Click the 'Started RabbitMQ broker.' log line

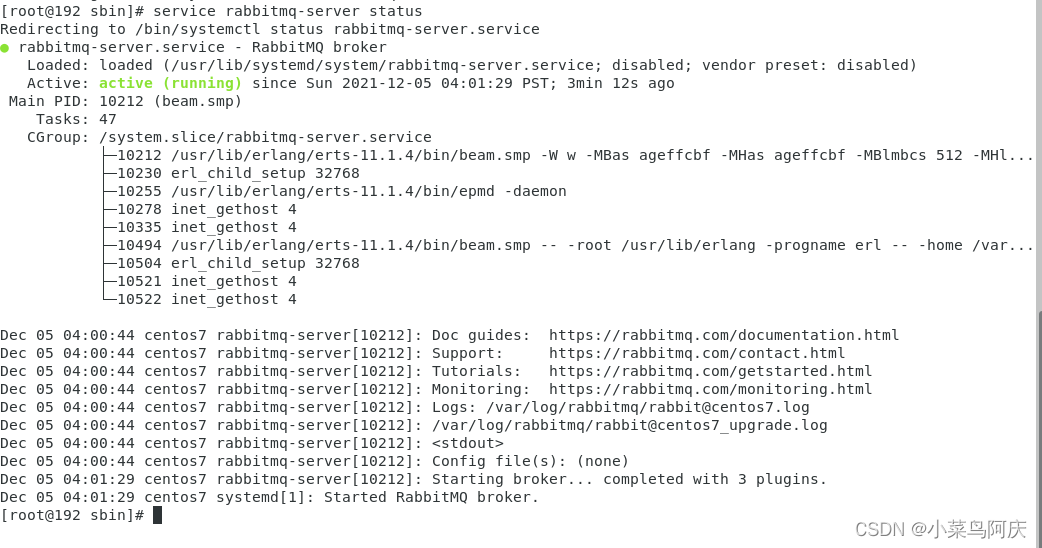(431, 497)
